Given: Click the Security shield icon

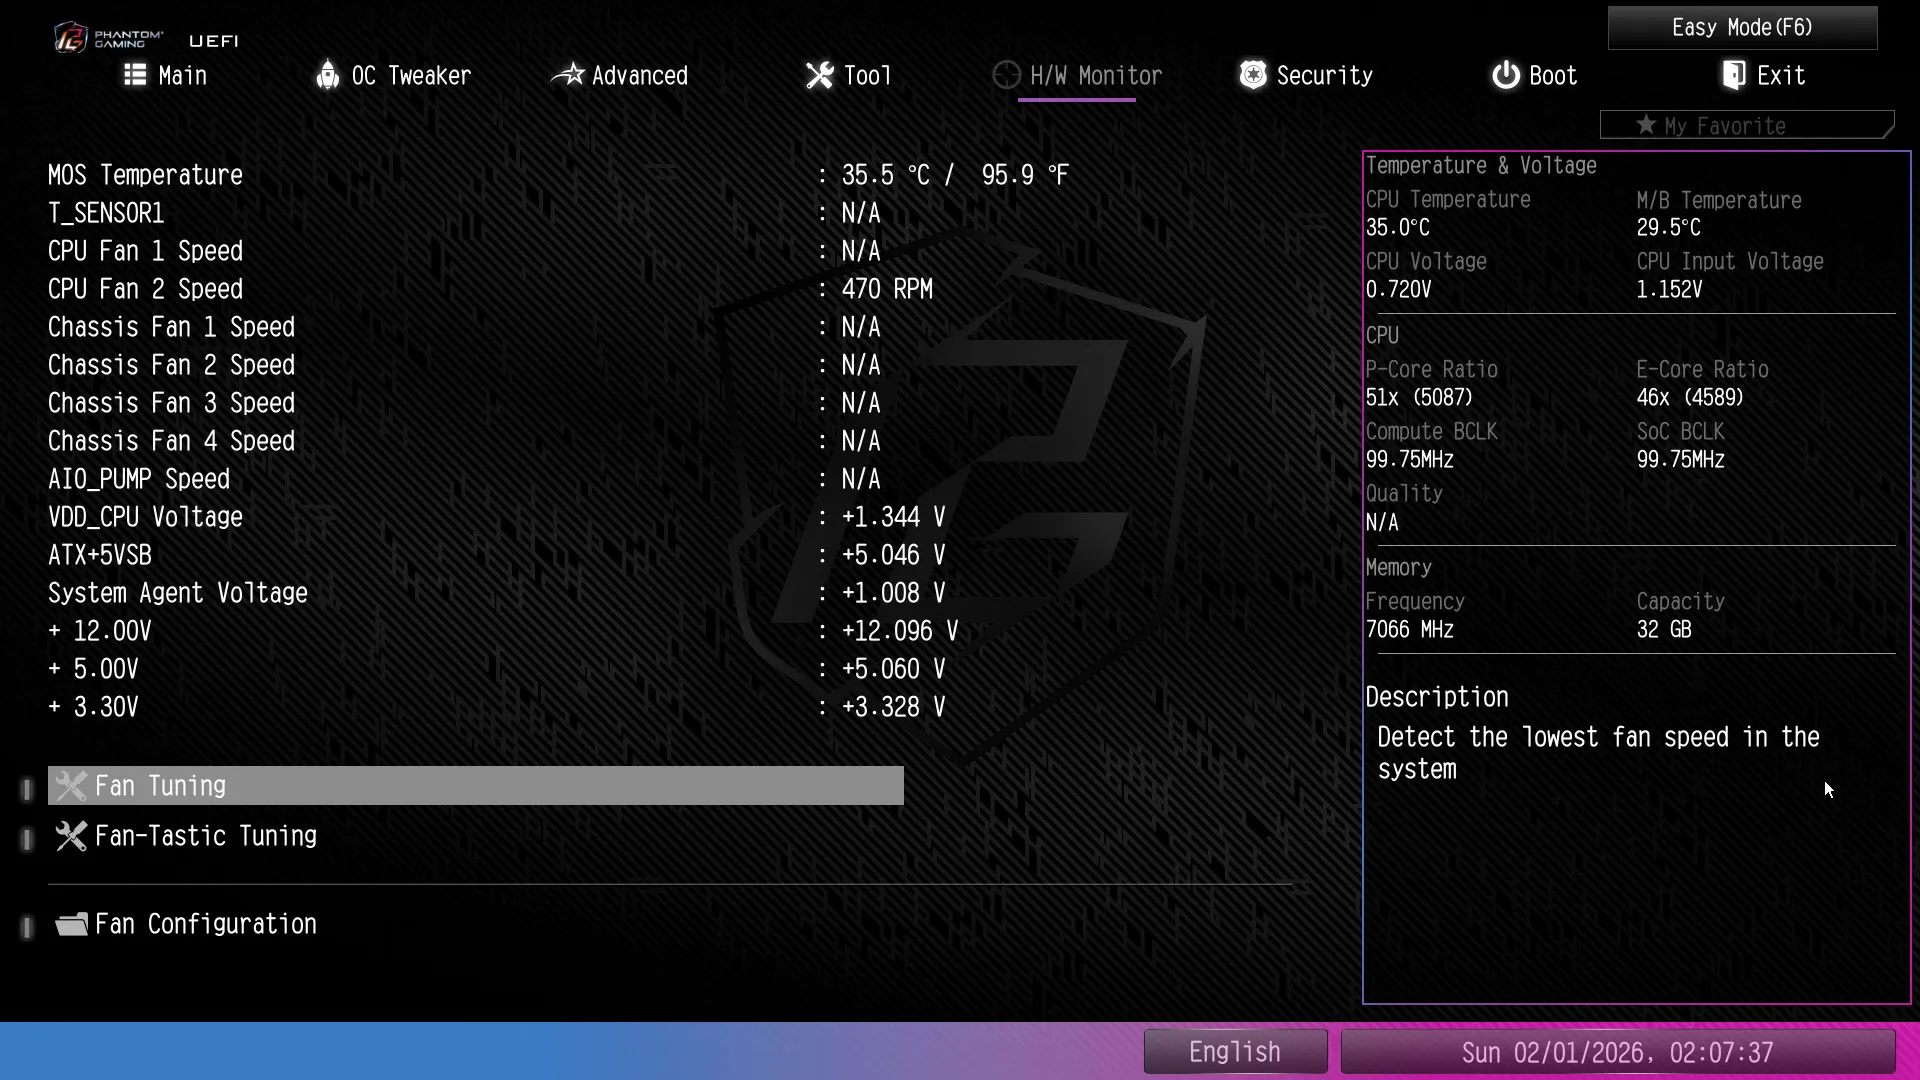Looking at the screenshot, I should [1253, 75].
